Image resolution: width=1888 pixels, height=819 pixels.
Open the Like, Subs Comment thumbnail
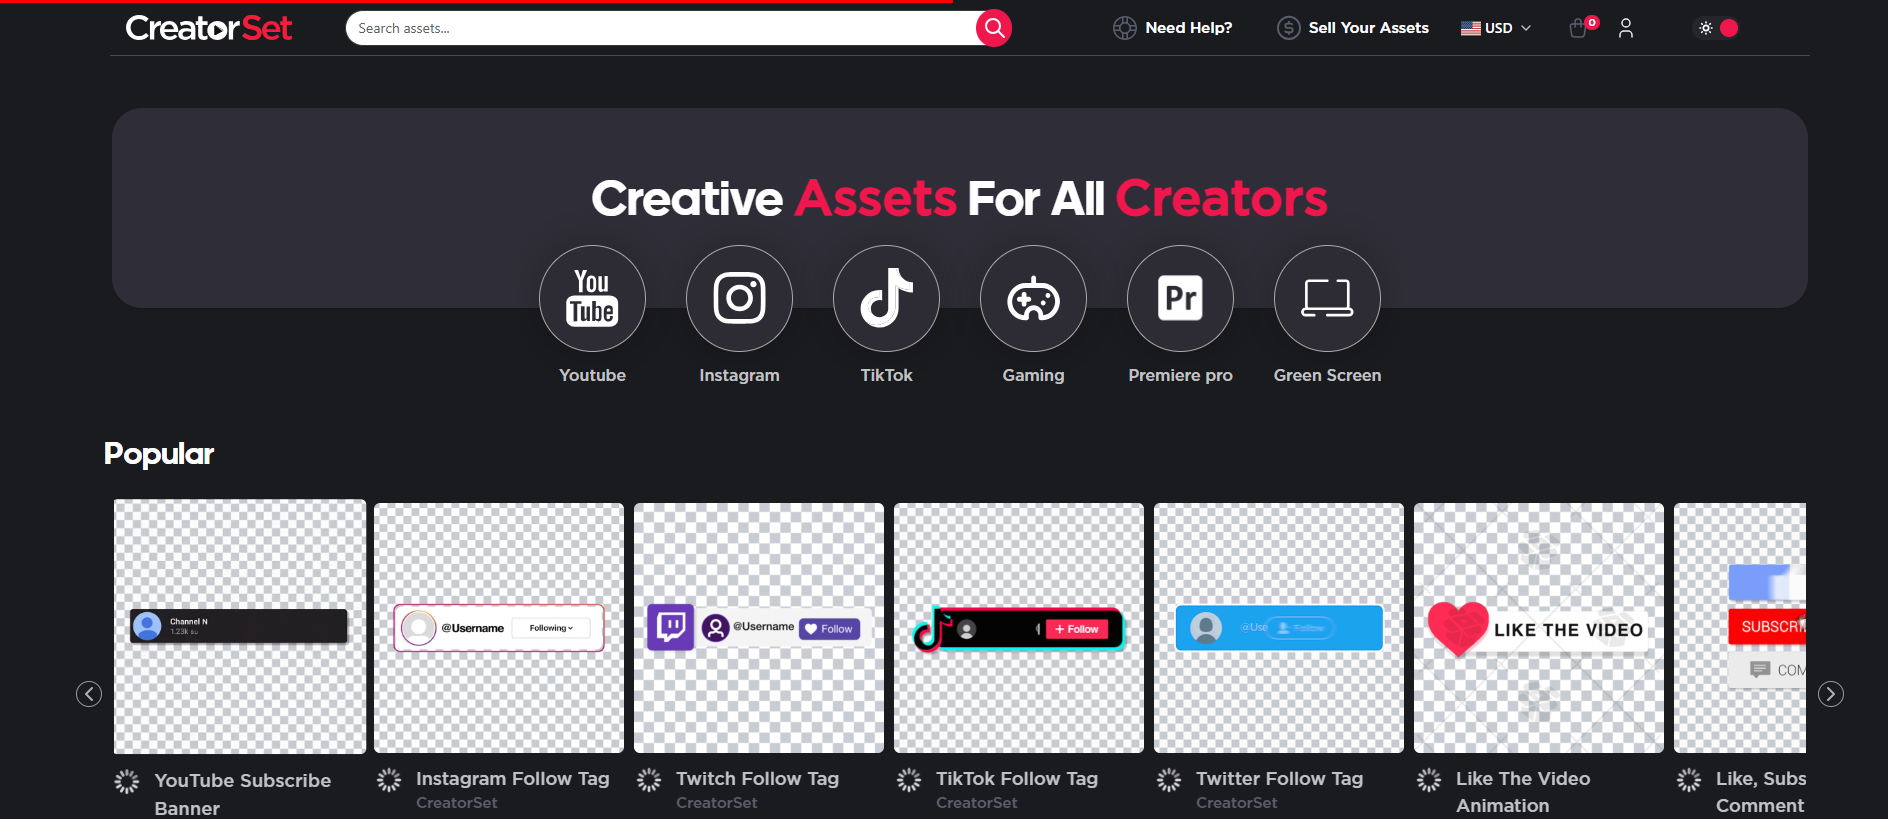click(x=1740, y=628)
